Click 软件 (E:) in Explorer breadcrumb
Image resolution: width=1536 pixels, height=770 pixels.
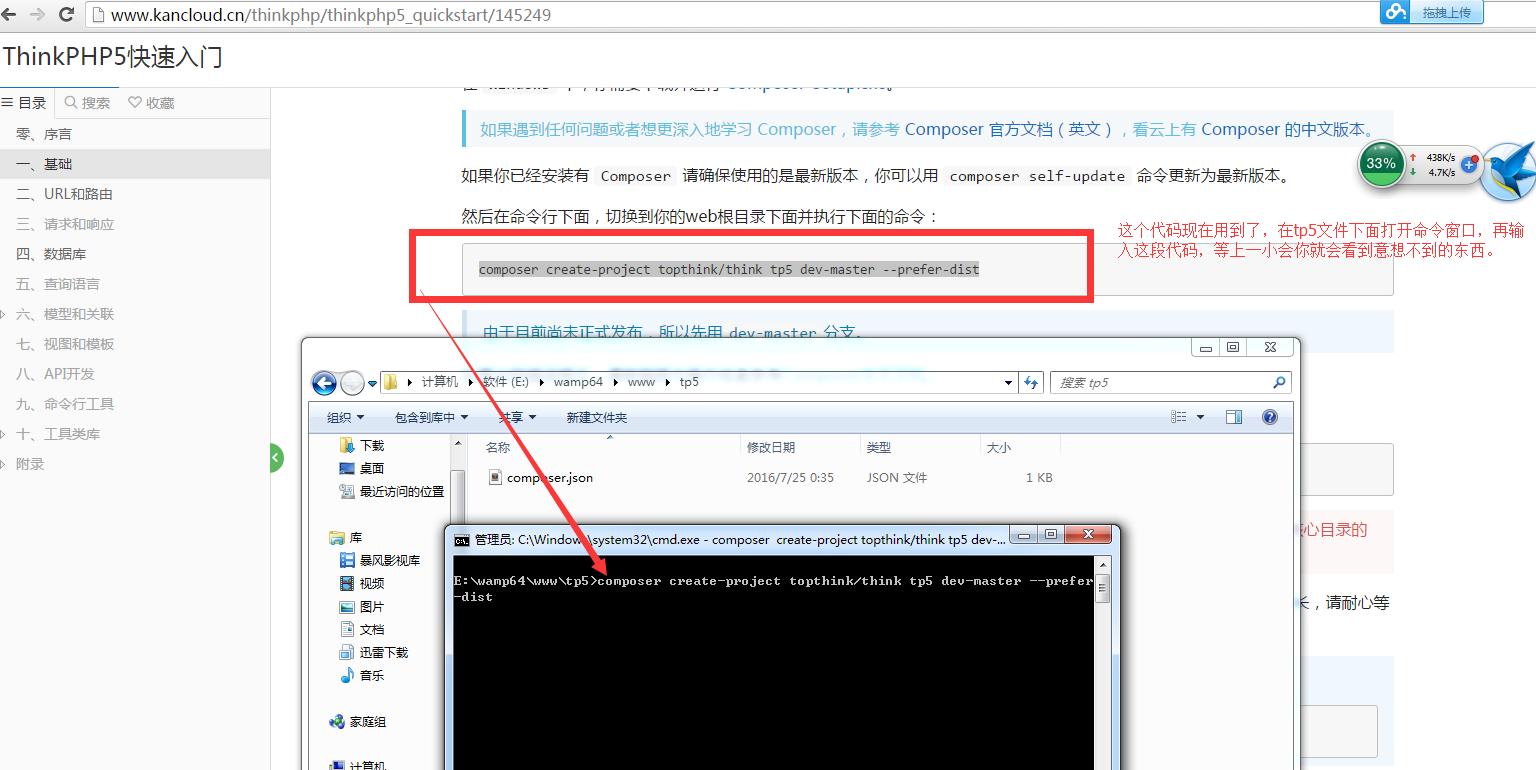(x=505, y=382)
